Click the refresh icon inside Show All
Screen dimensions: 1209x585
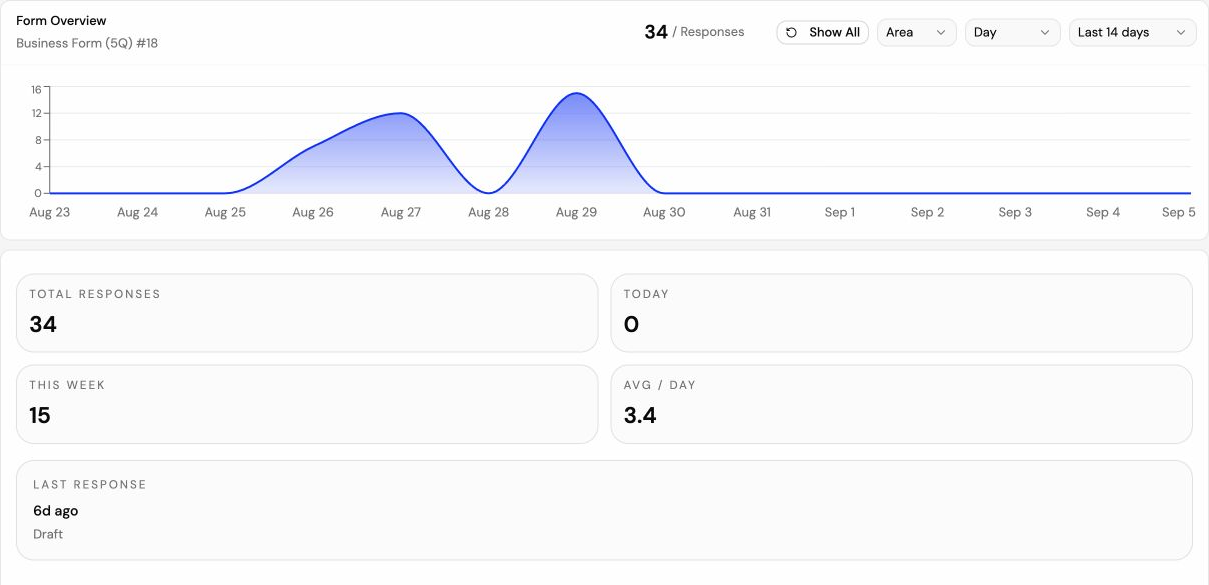point(792,32)
